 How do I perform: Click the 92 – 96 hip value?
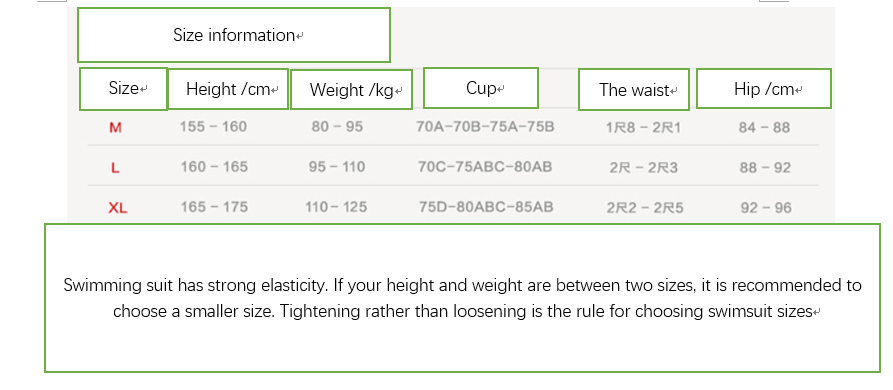(766, 208)
